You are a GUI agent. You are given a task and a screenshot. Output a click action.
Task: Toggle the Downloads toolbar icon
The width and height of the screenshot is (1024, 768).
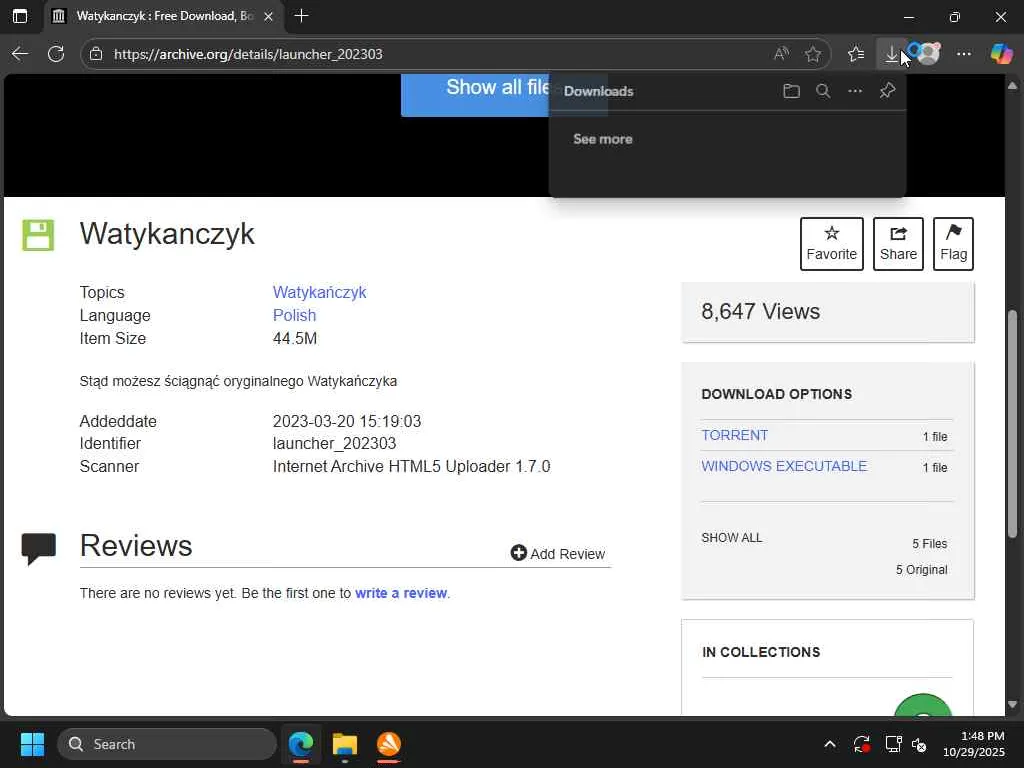coord(891,54)
